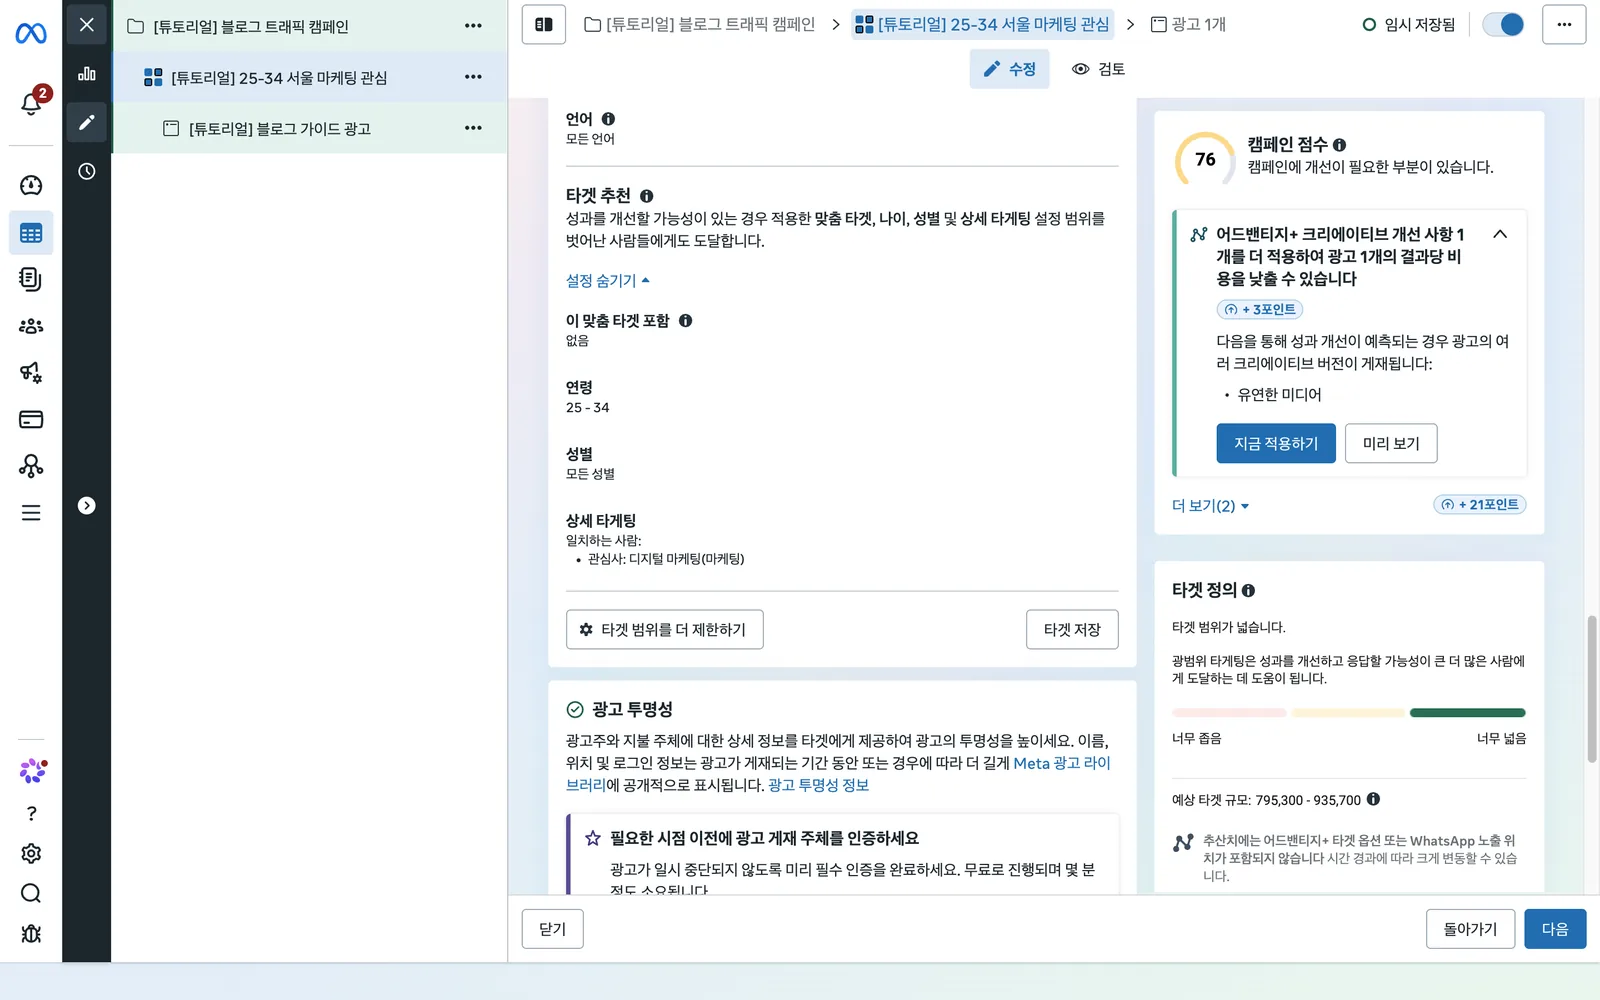Viewport: 1600px width, 1000px height.
Task: Click the search magnifier icon in left rail
Action: pyautogui.click(x=31, y=893)
